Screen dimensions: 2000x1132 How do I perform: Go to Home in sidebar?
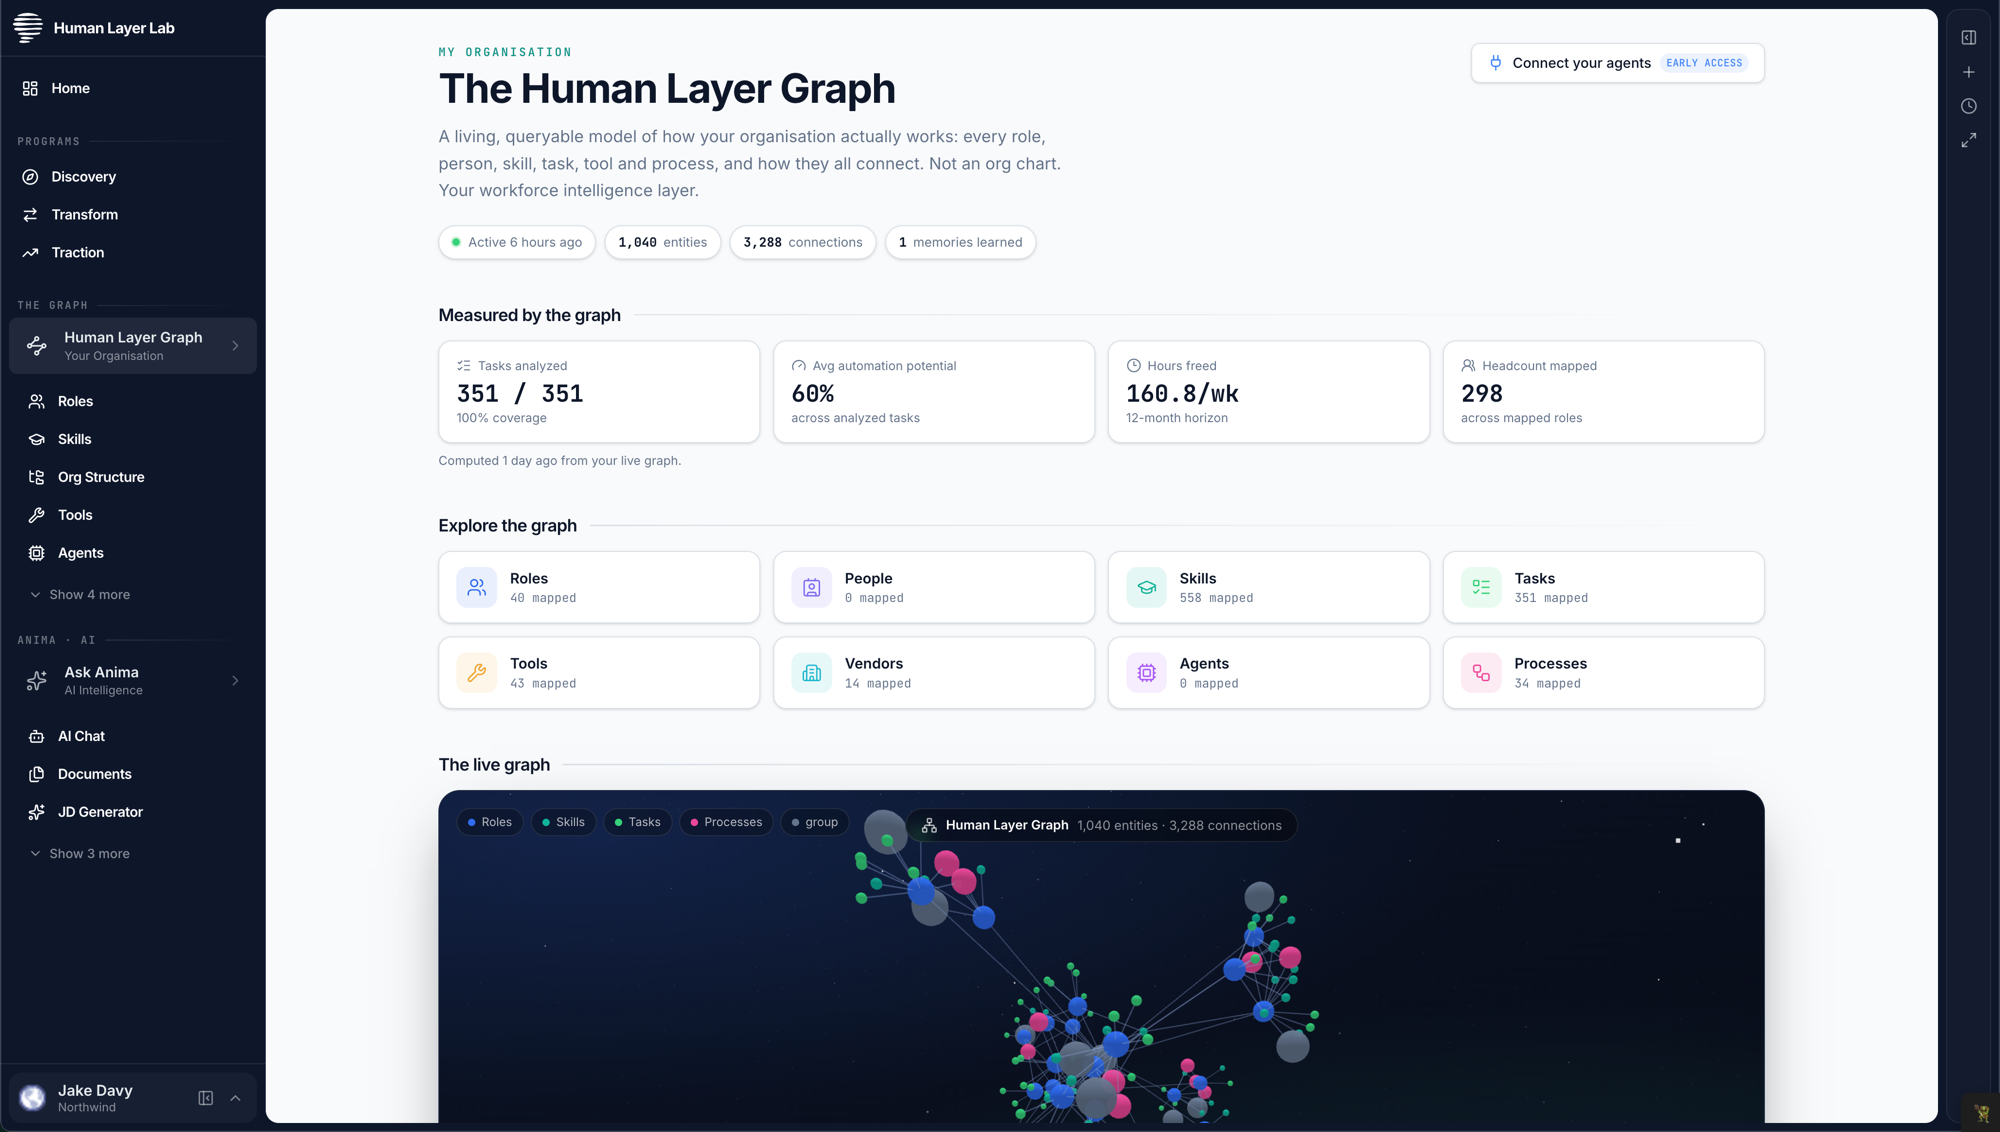click(133, 89)
